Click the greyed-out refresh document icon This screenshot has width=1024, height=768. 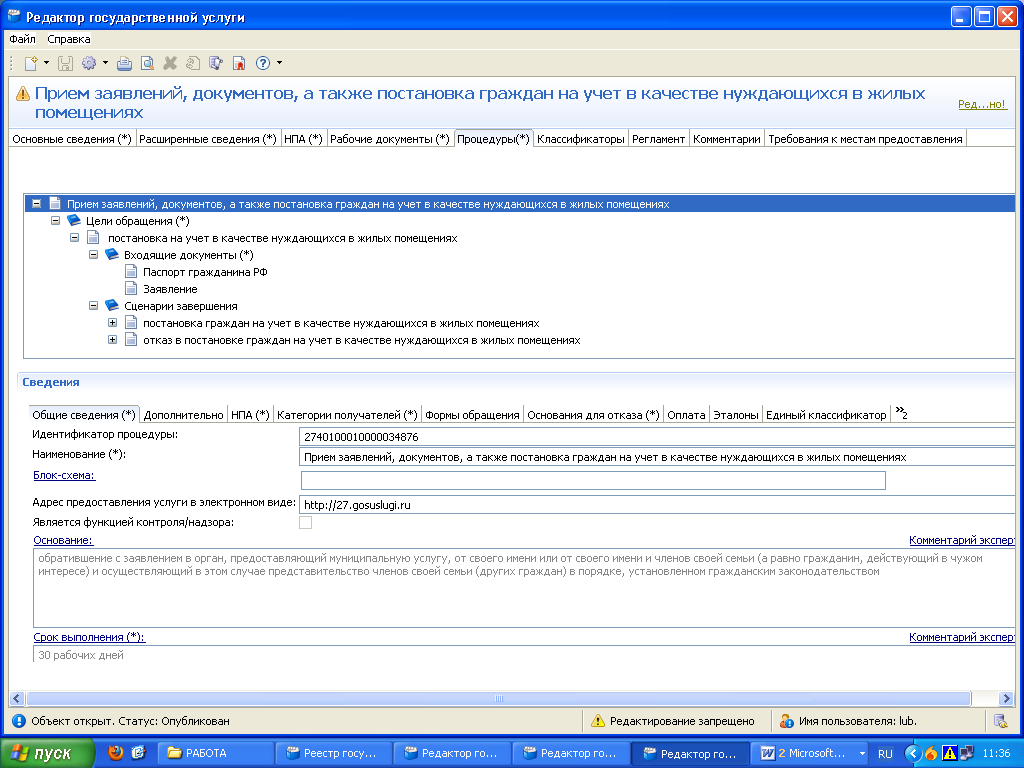(x=193, y=63)
